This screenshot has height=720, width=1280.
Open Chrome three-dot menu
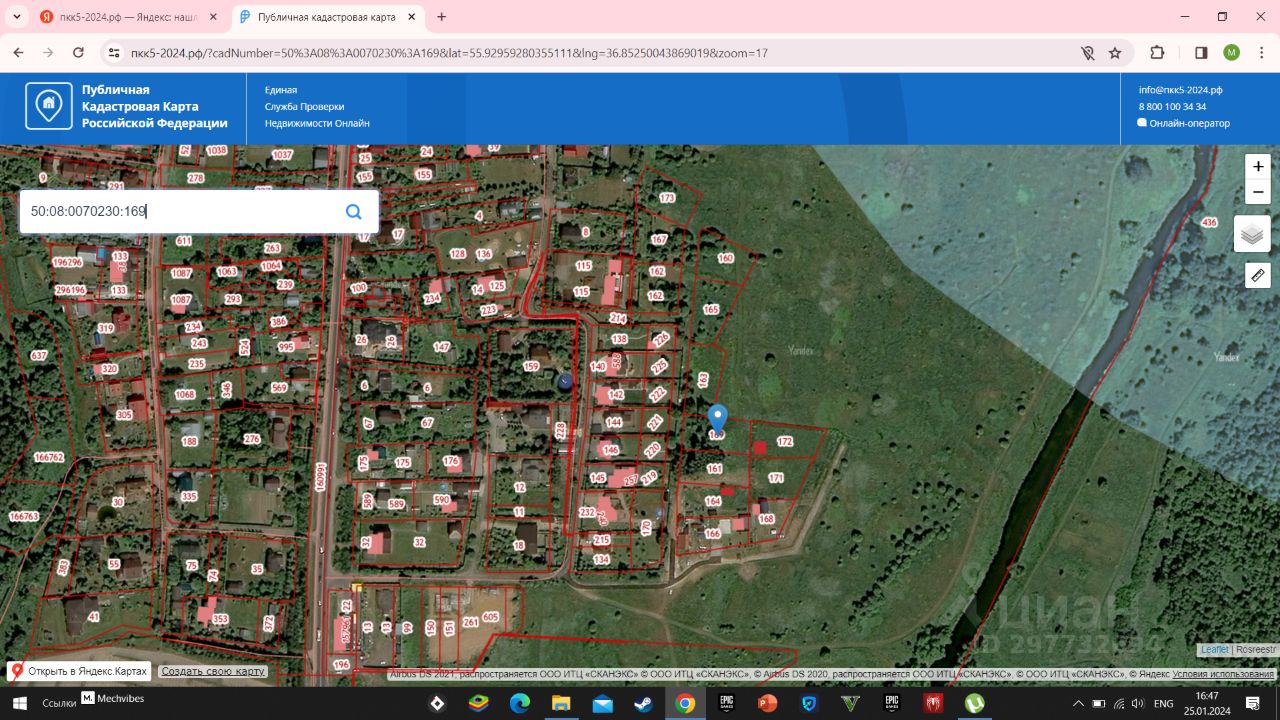point(1261,53)
